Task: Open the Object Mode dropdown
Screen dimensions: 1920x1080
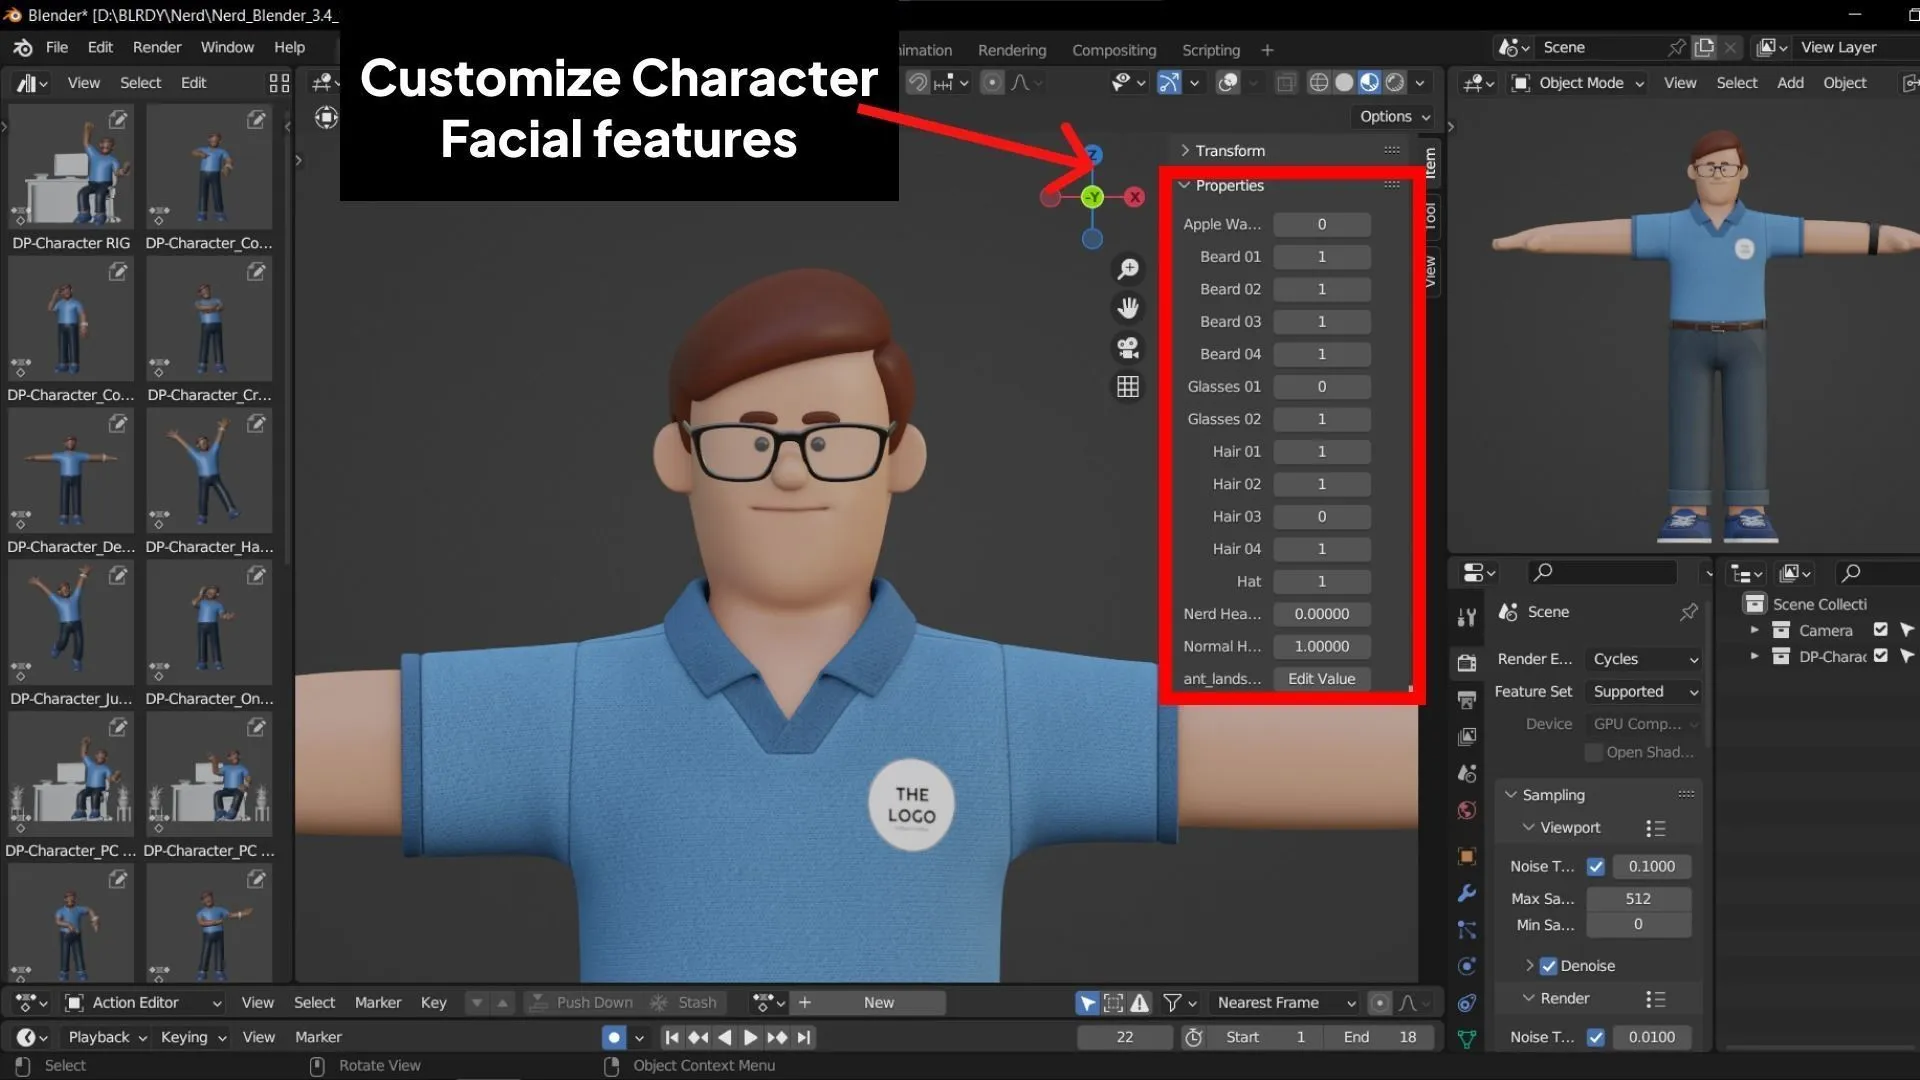Action: (x=1580, y=83)
